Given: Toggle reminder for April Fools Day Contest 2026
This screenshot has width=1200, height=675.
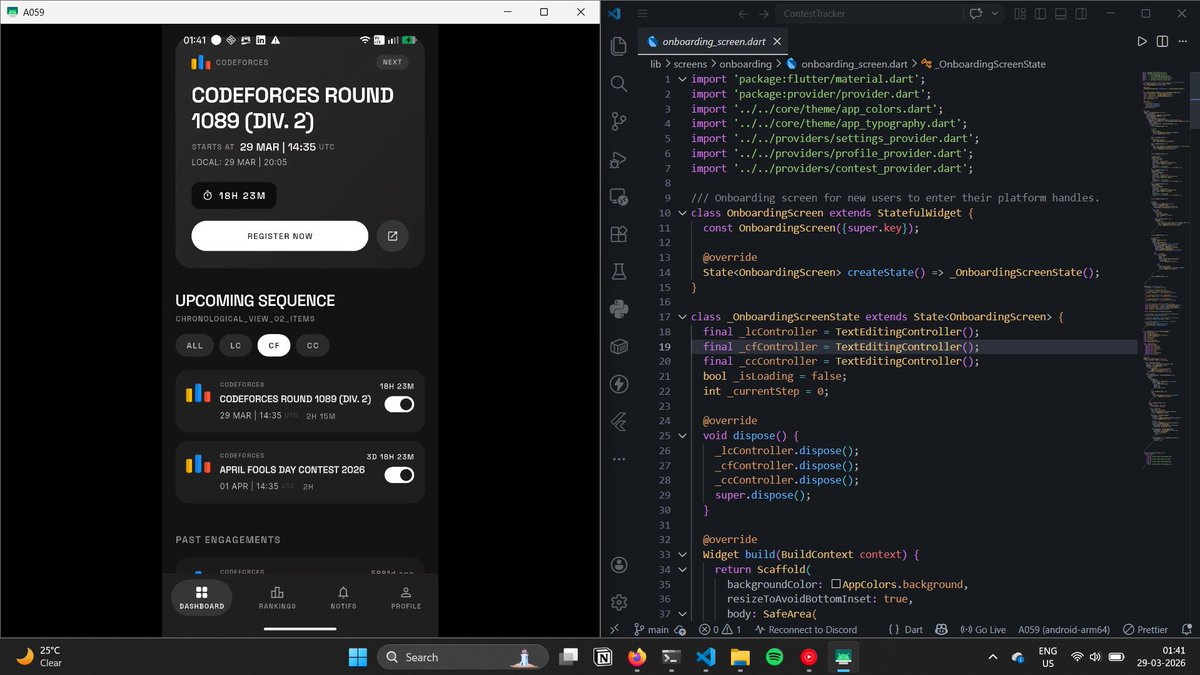Looking at the screenshot, I should (399, 475).
